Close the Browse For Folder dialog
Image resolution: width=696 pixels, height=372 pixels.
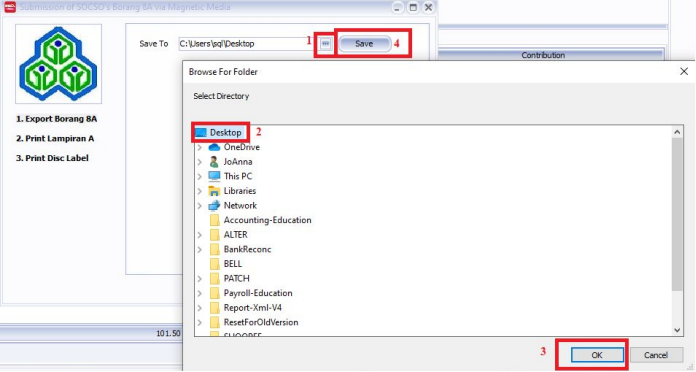click(684, 71)
